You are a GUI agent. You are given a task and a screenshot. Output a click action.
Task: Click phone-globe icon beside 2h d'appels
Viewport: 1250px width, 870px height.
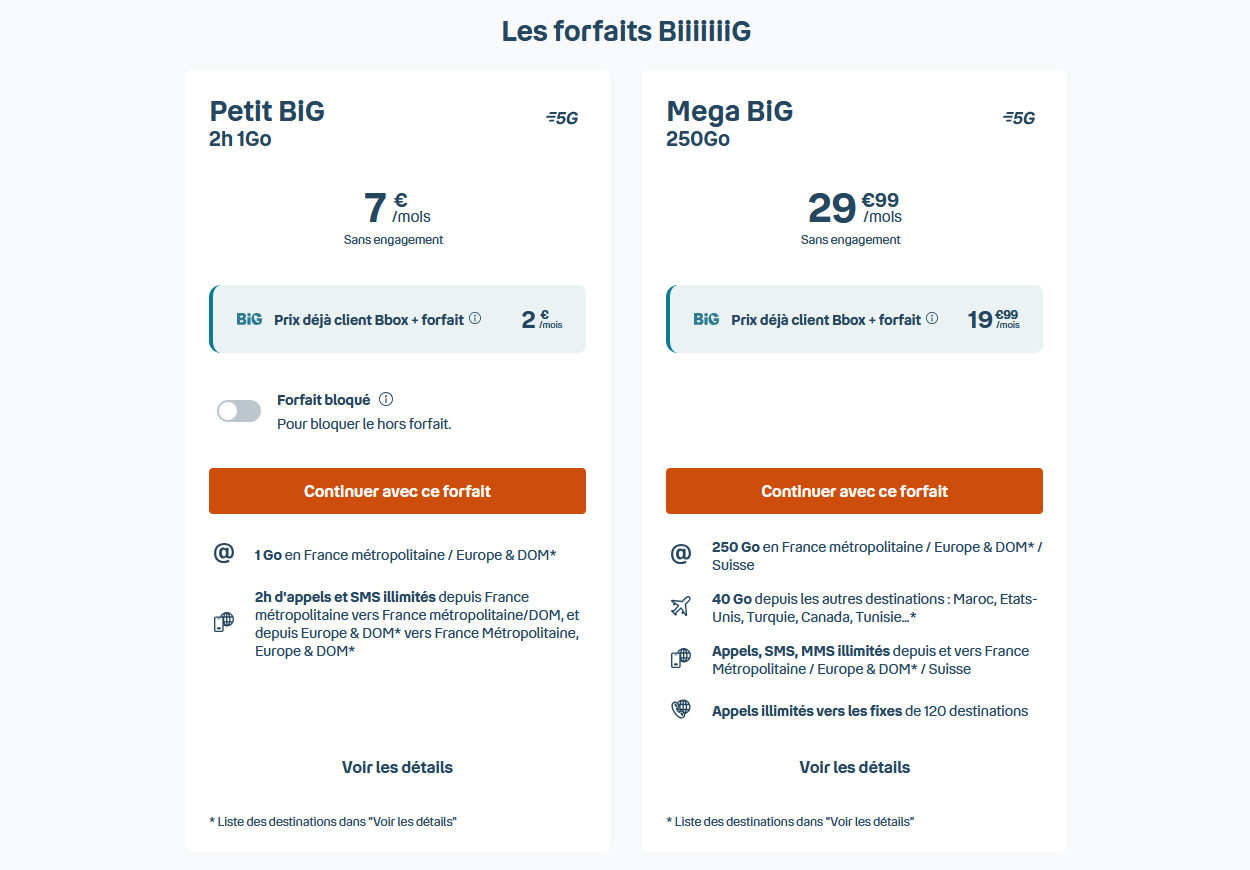(223, 623)
